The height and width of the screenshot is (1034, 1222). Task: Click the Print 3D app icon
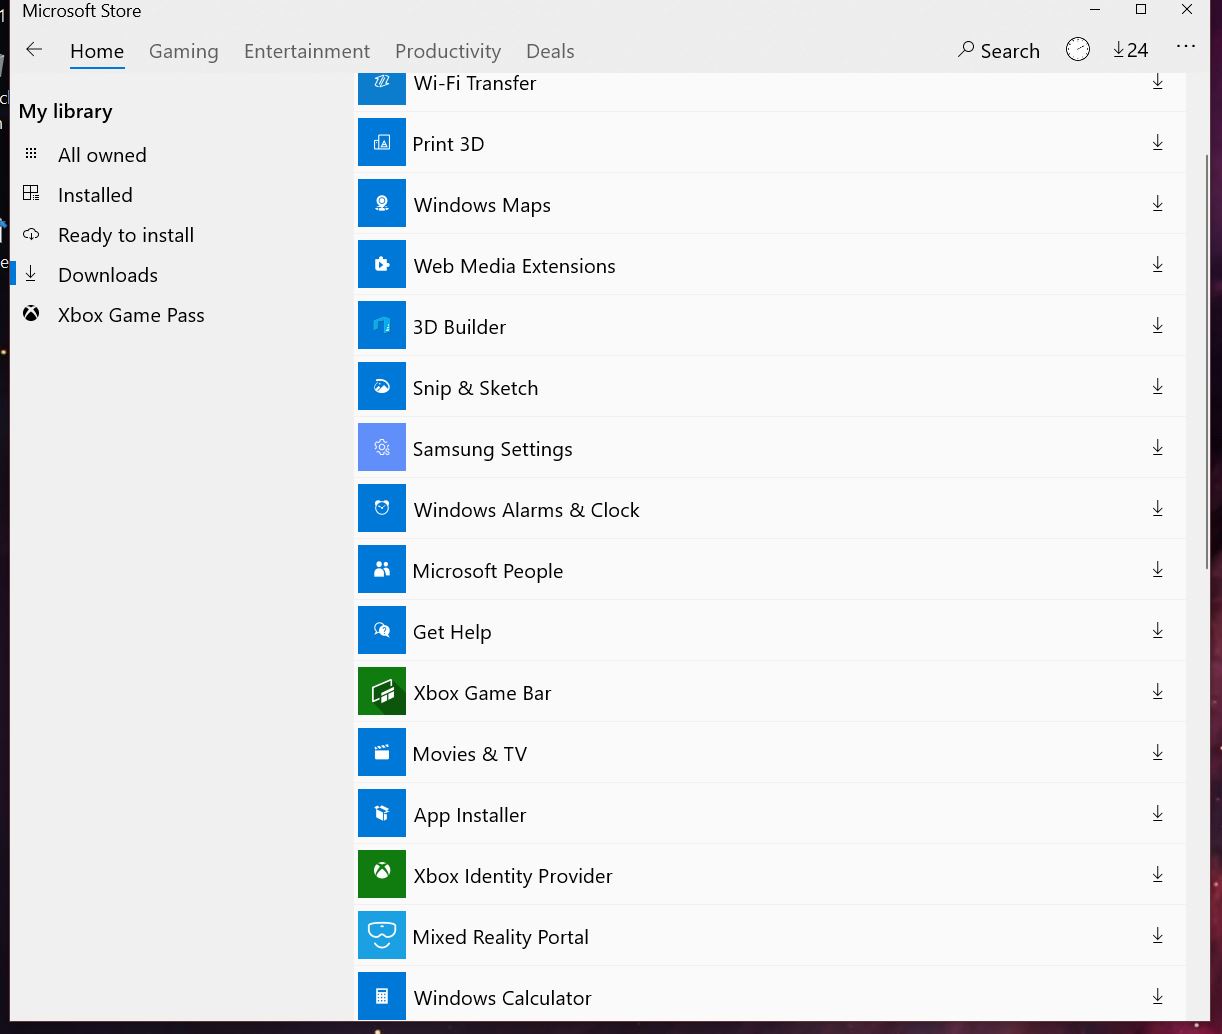click(382, 143)
